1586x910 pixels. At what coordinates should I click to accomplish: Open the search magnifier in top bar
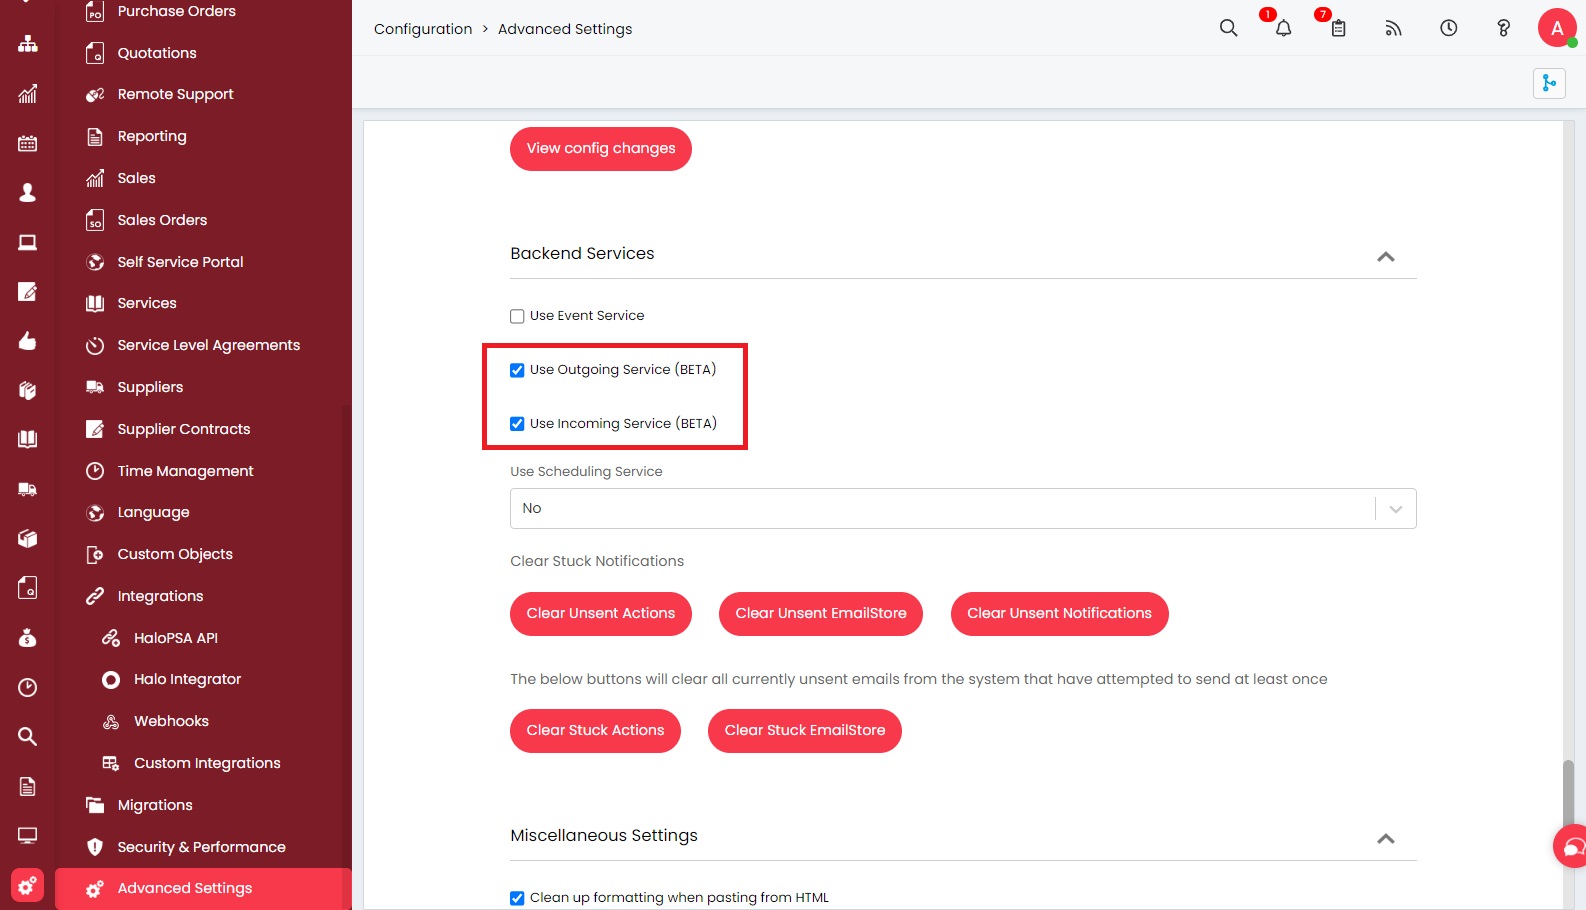point(1228,28)
